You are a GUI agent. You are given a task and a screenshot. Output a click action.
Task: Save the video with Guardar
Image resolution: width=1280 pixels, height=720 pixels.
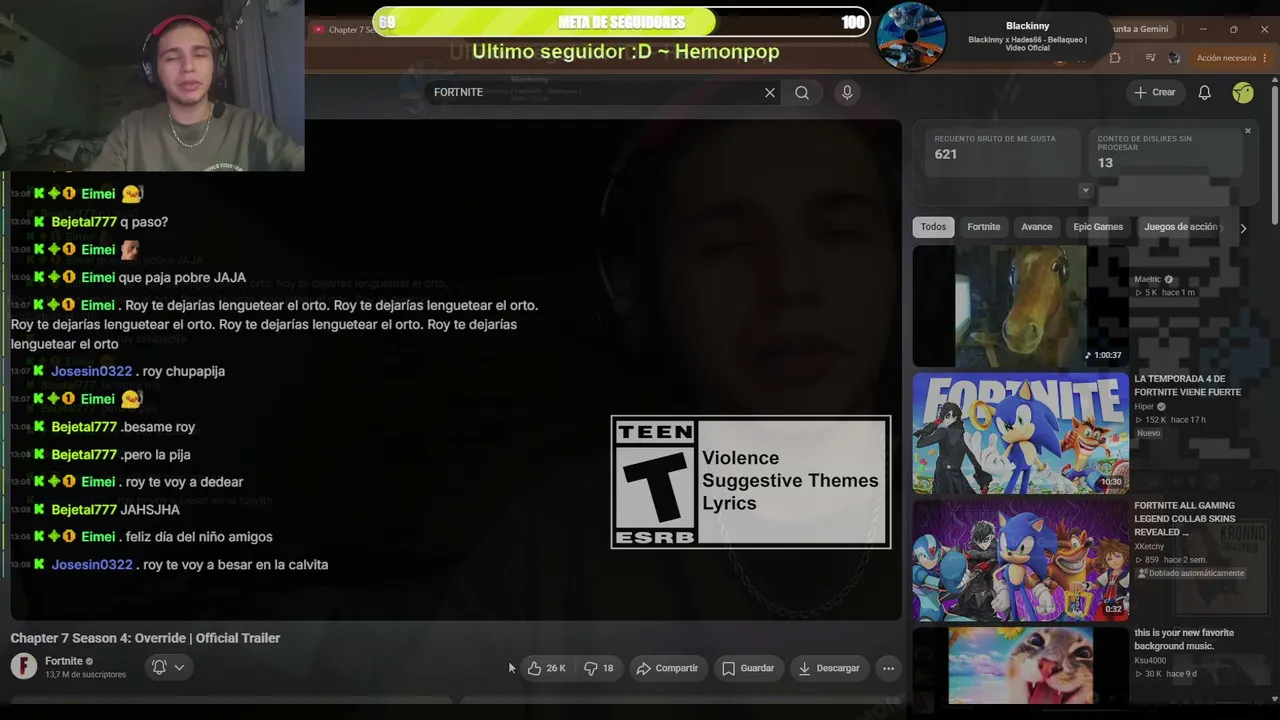click(748, 668)
